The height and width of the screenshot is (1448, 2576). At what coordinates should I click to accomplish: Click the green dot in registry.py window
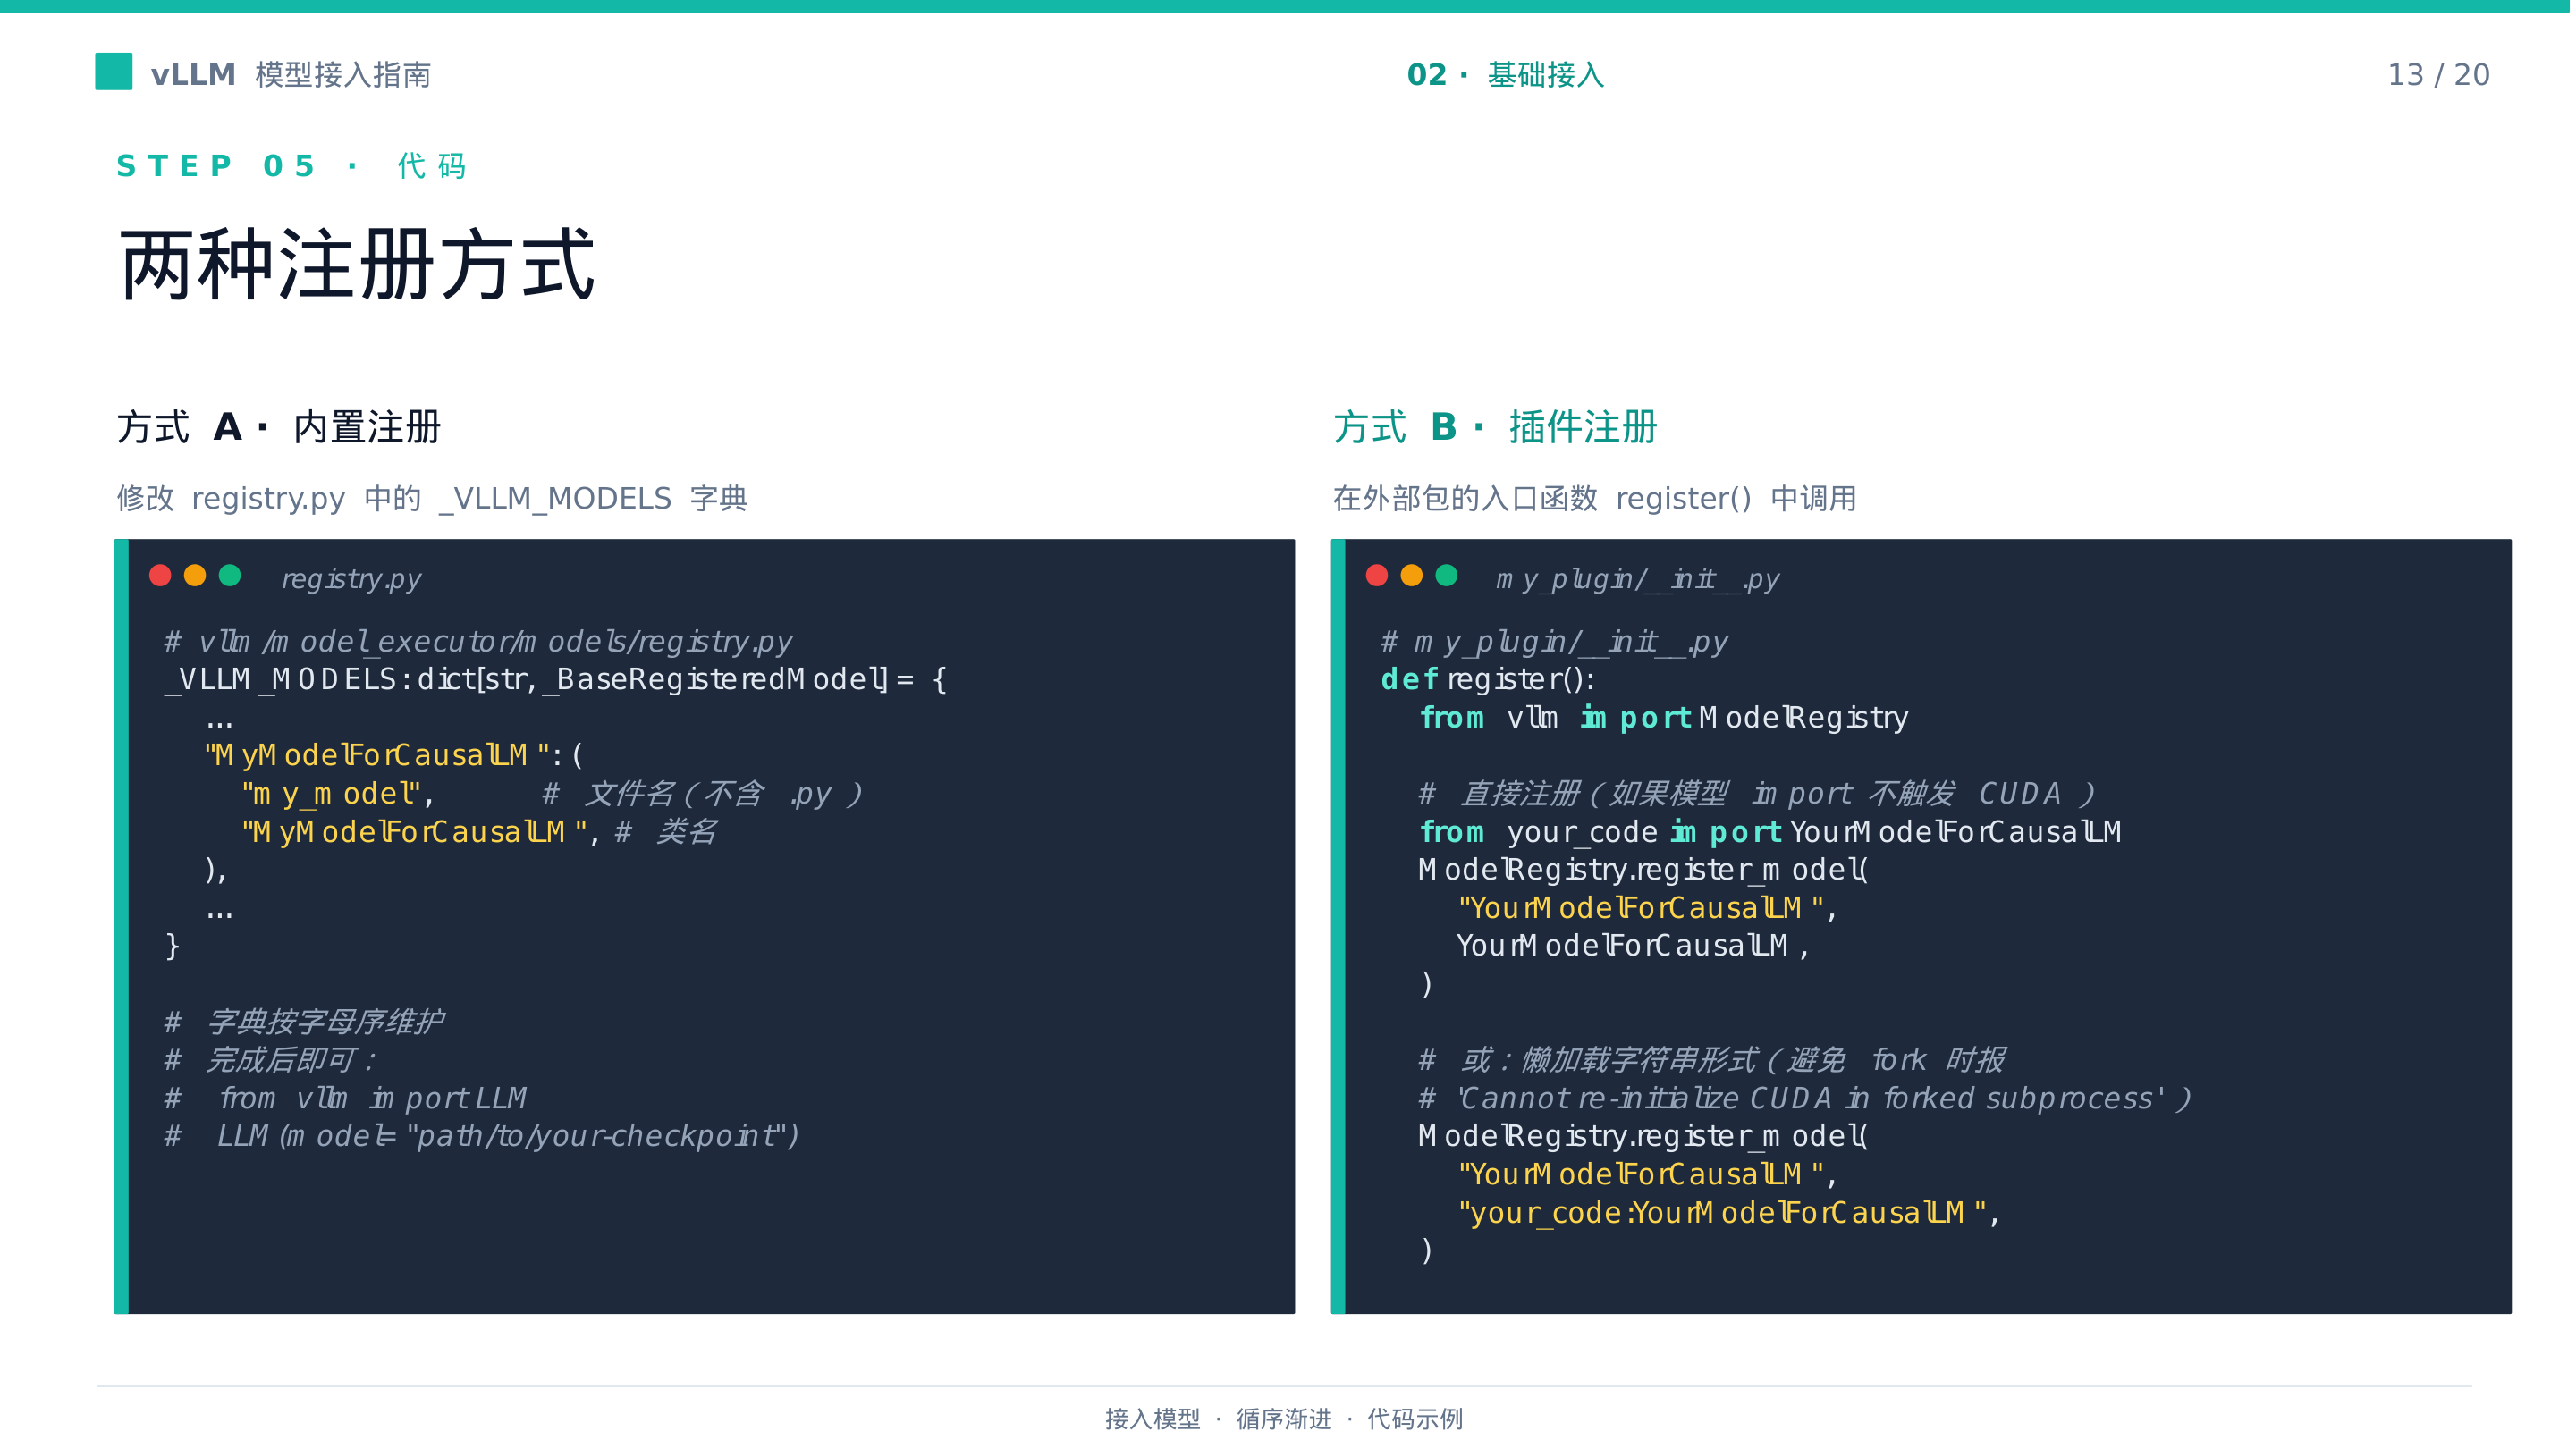tap(230, 576)
